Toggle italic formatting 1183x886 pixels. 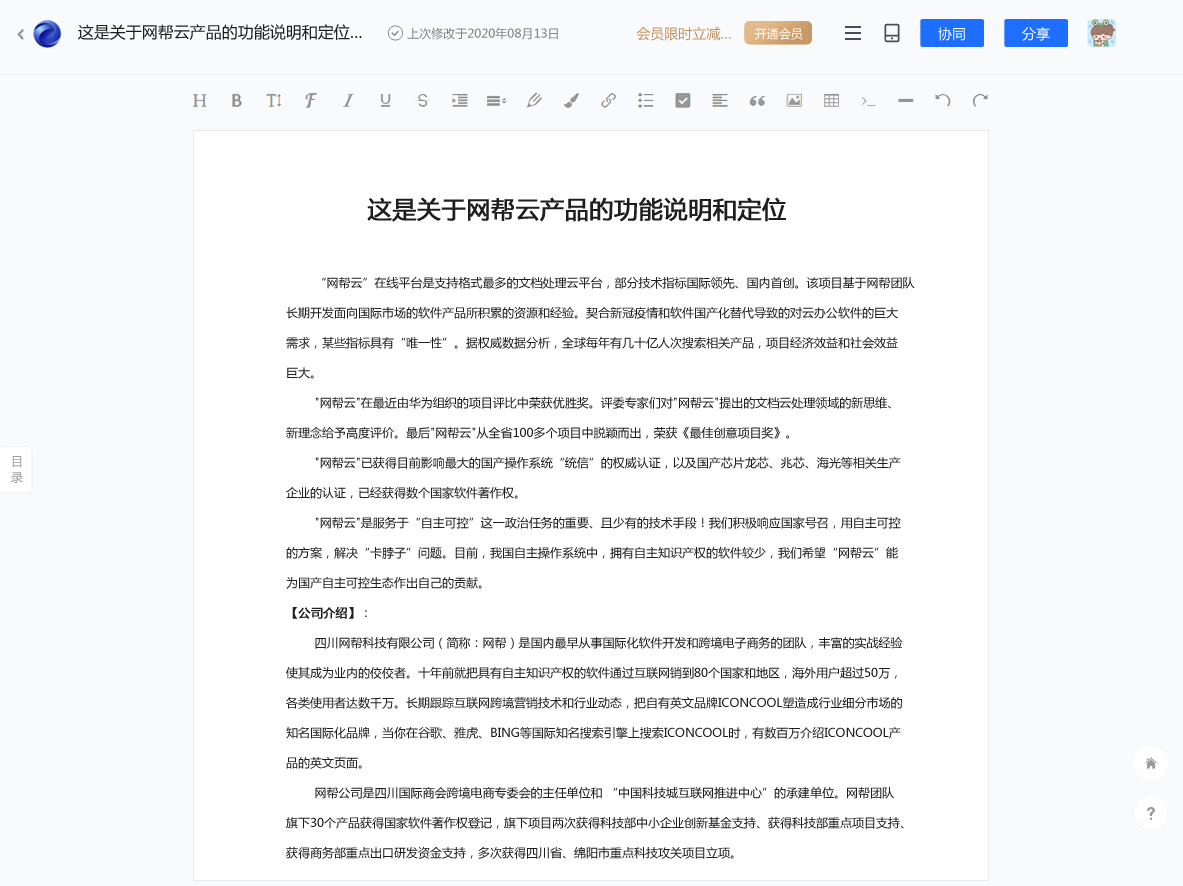pos(348,100)
